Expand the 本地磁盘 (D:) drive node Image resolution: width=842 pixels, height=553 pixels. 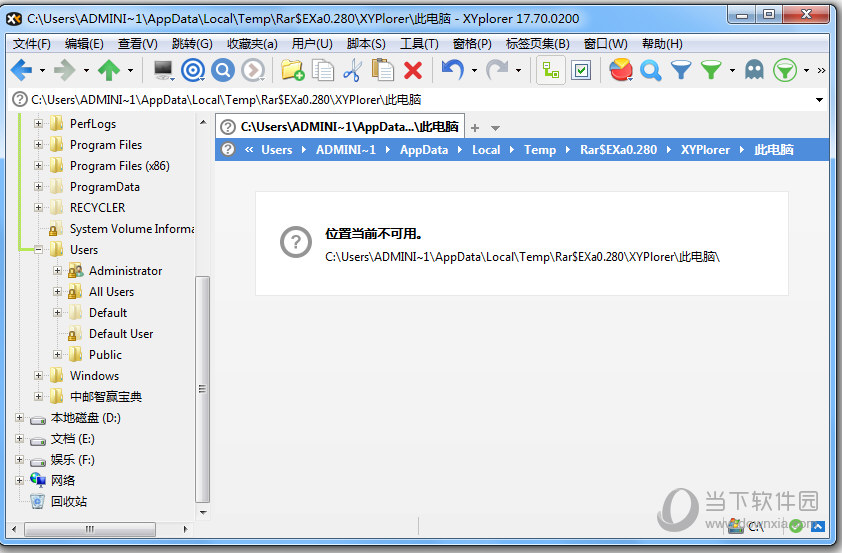coord(19,418)
